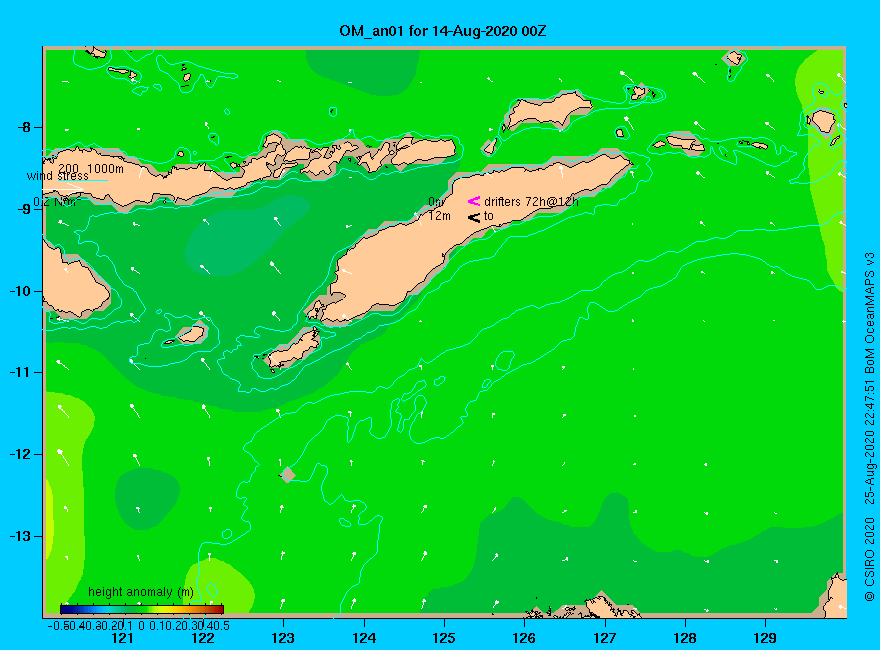This screenshot has height=650, width=880.
Task: Click the "0m" depth label on Timor
Action: [436, 202]
